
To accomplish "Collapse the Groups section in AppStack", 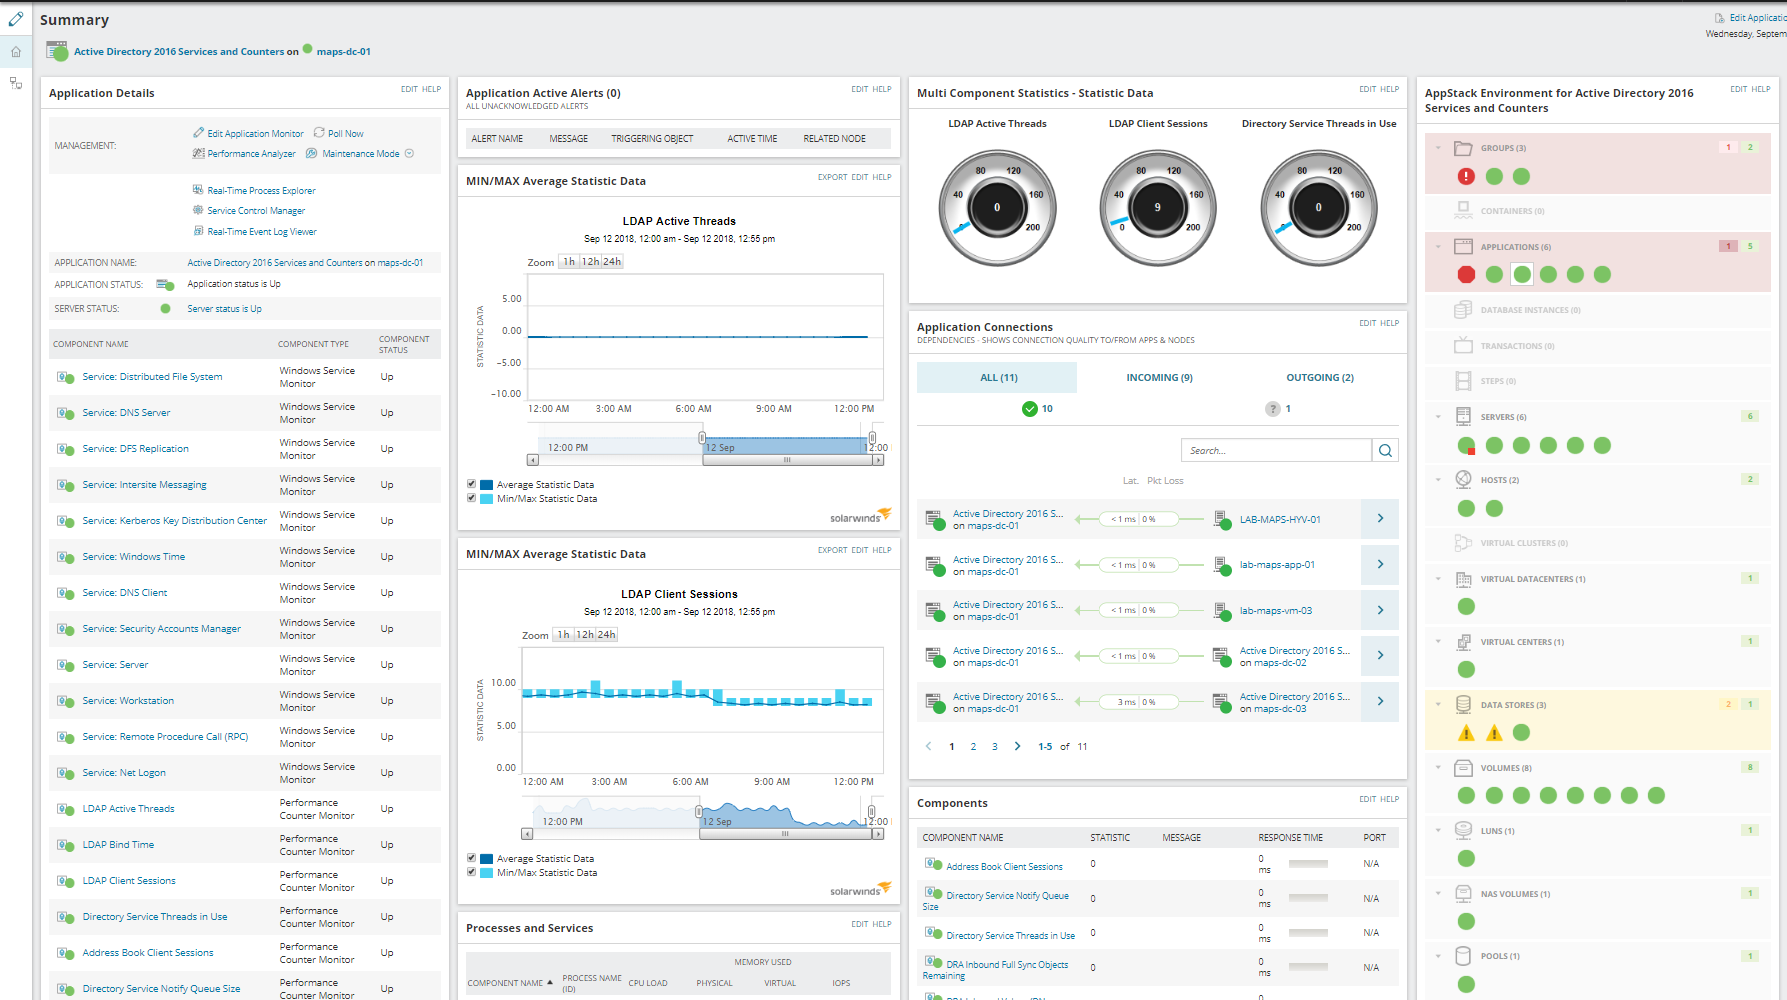I will (x=1438, y=148).
